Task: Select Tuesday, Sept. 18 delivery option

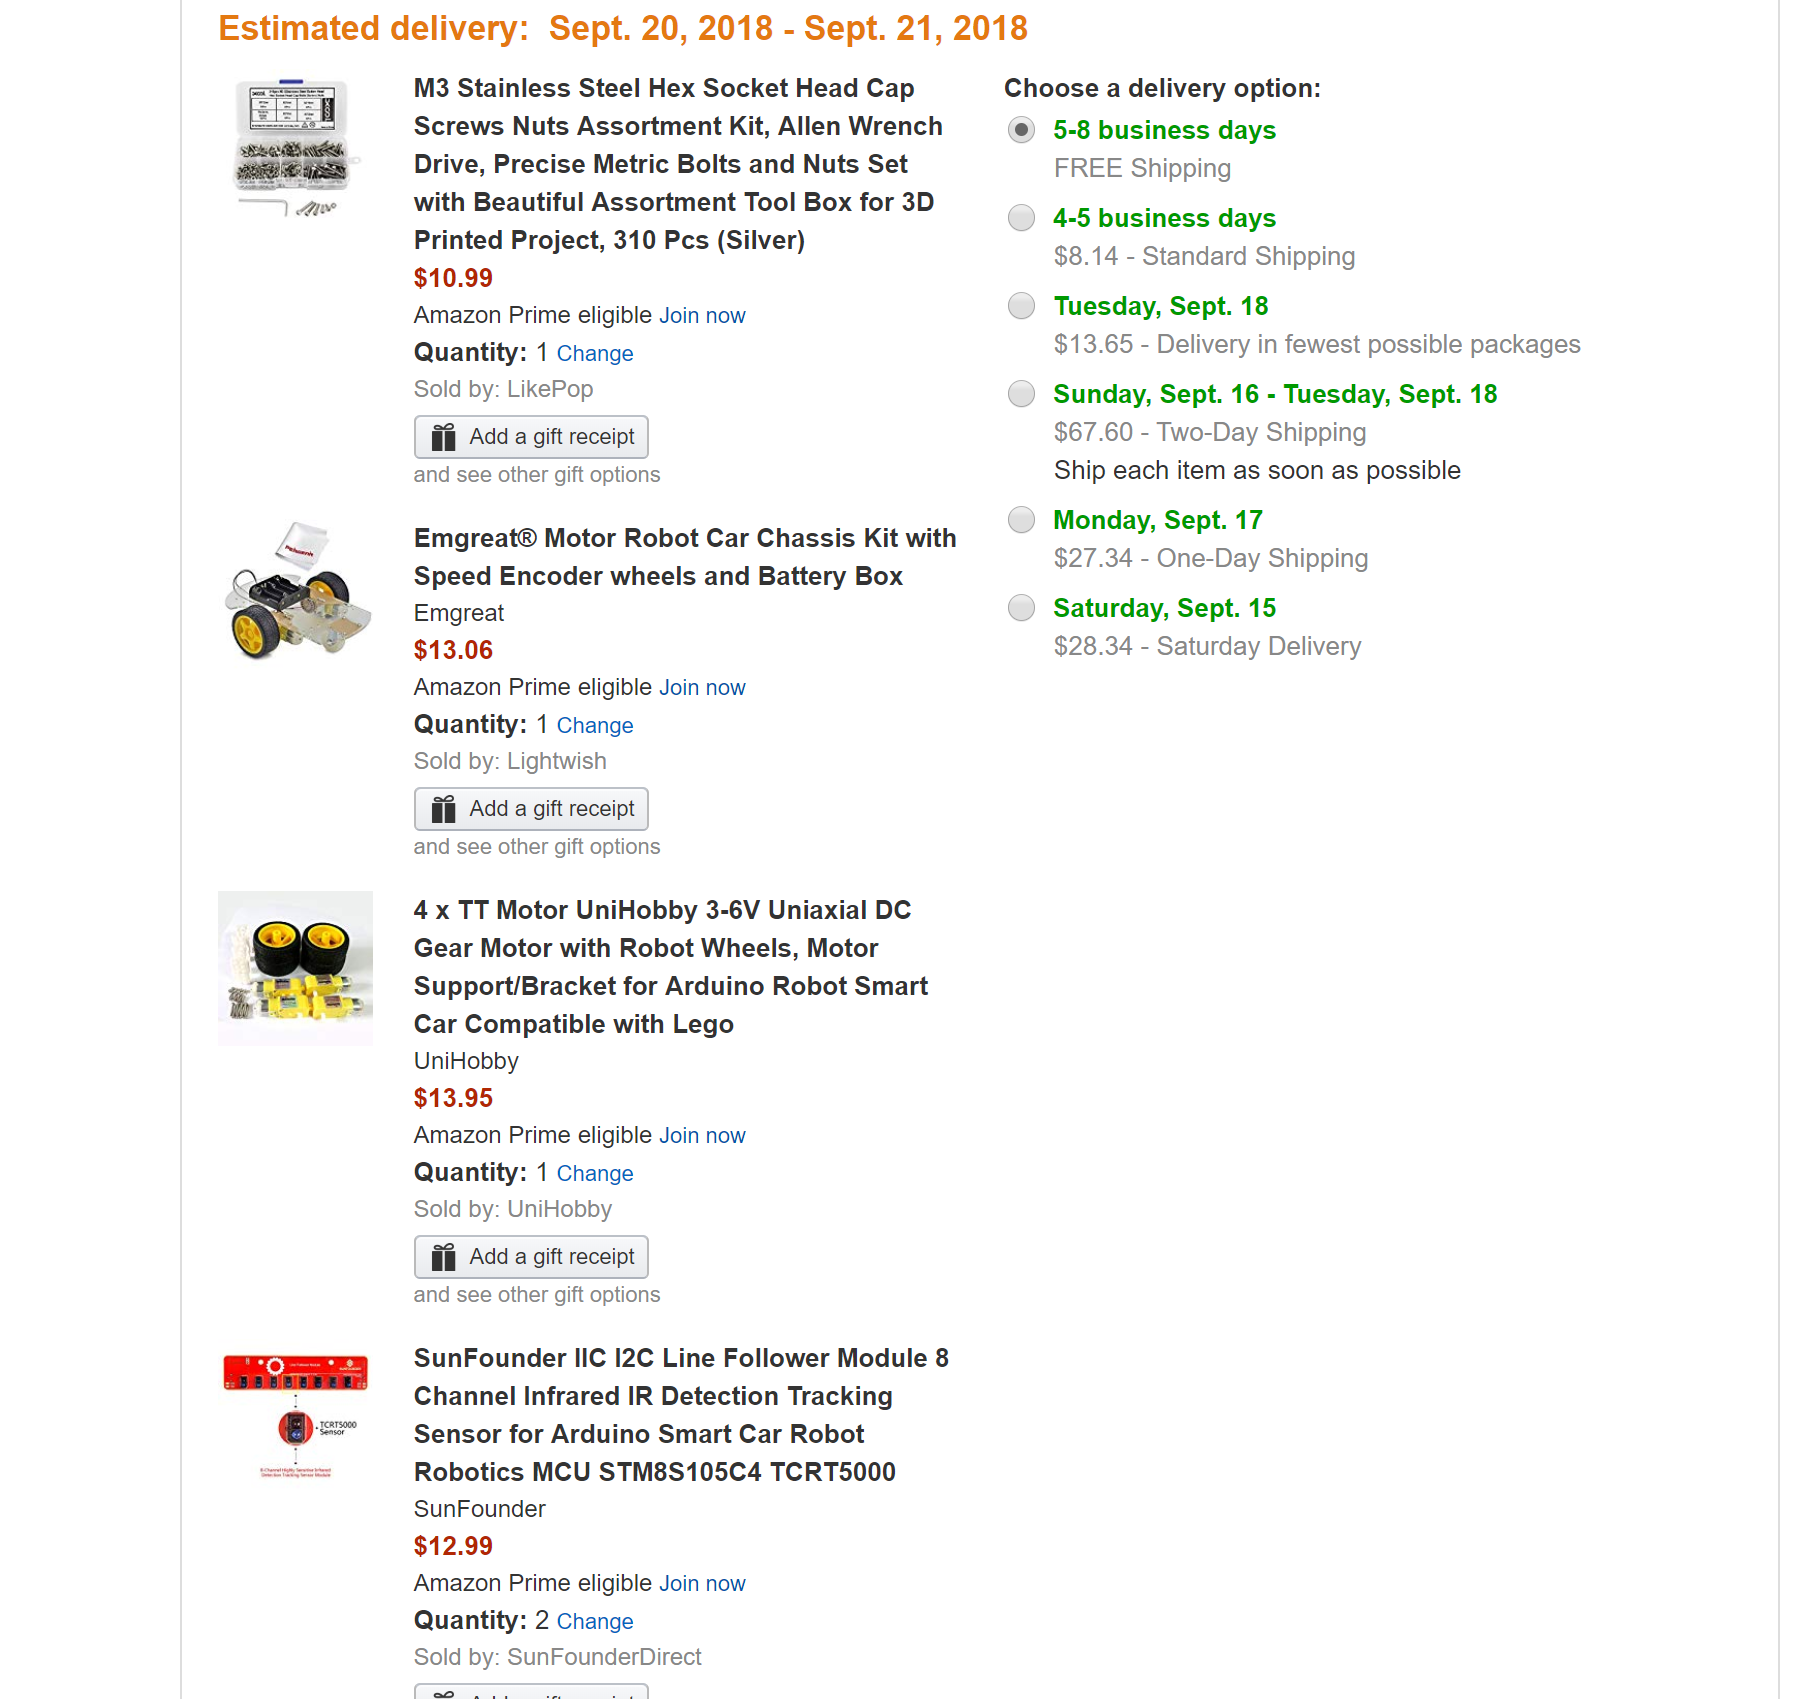Action: [1021, 306]
